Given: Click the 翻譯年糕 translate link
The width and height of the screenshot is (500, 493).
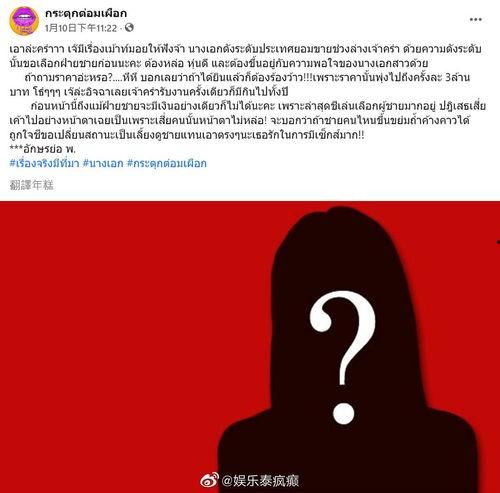Looking at the screenshot, I should click(x=31, y=185).
